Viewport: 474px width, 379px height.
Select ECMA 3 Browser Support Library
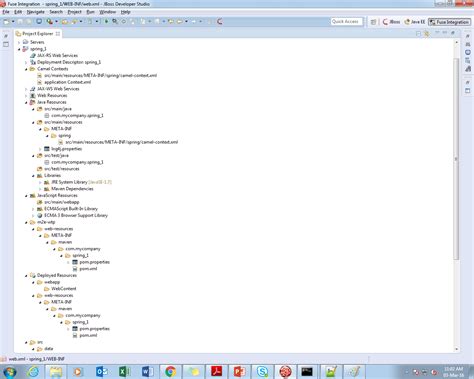pos(76,216)
